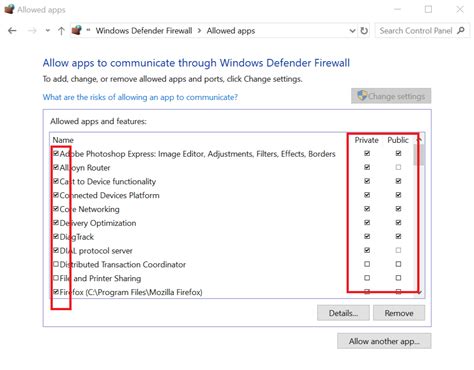Select File and Printer Sharing row text

pyautogui.click(x=100, y=278)
